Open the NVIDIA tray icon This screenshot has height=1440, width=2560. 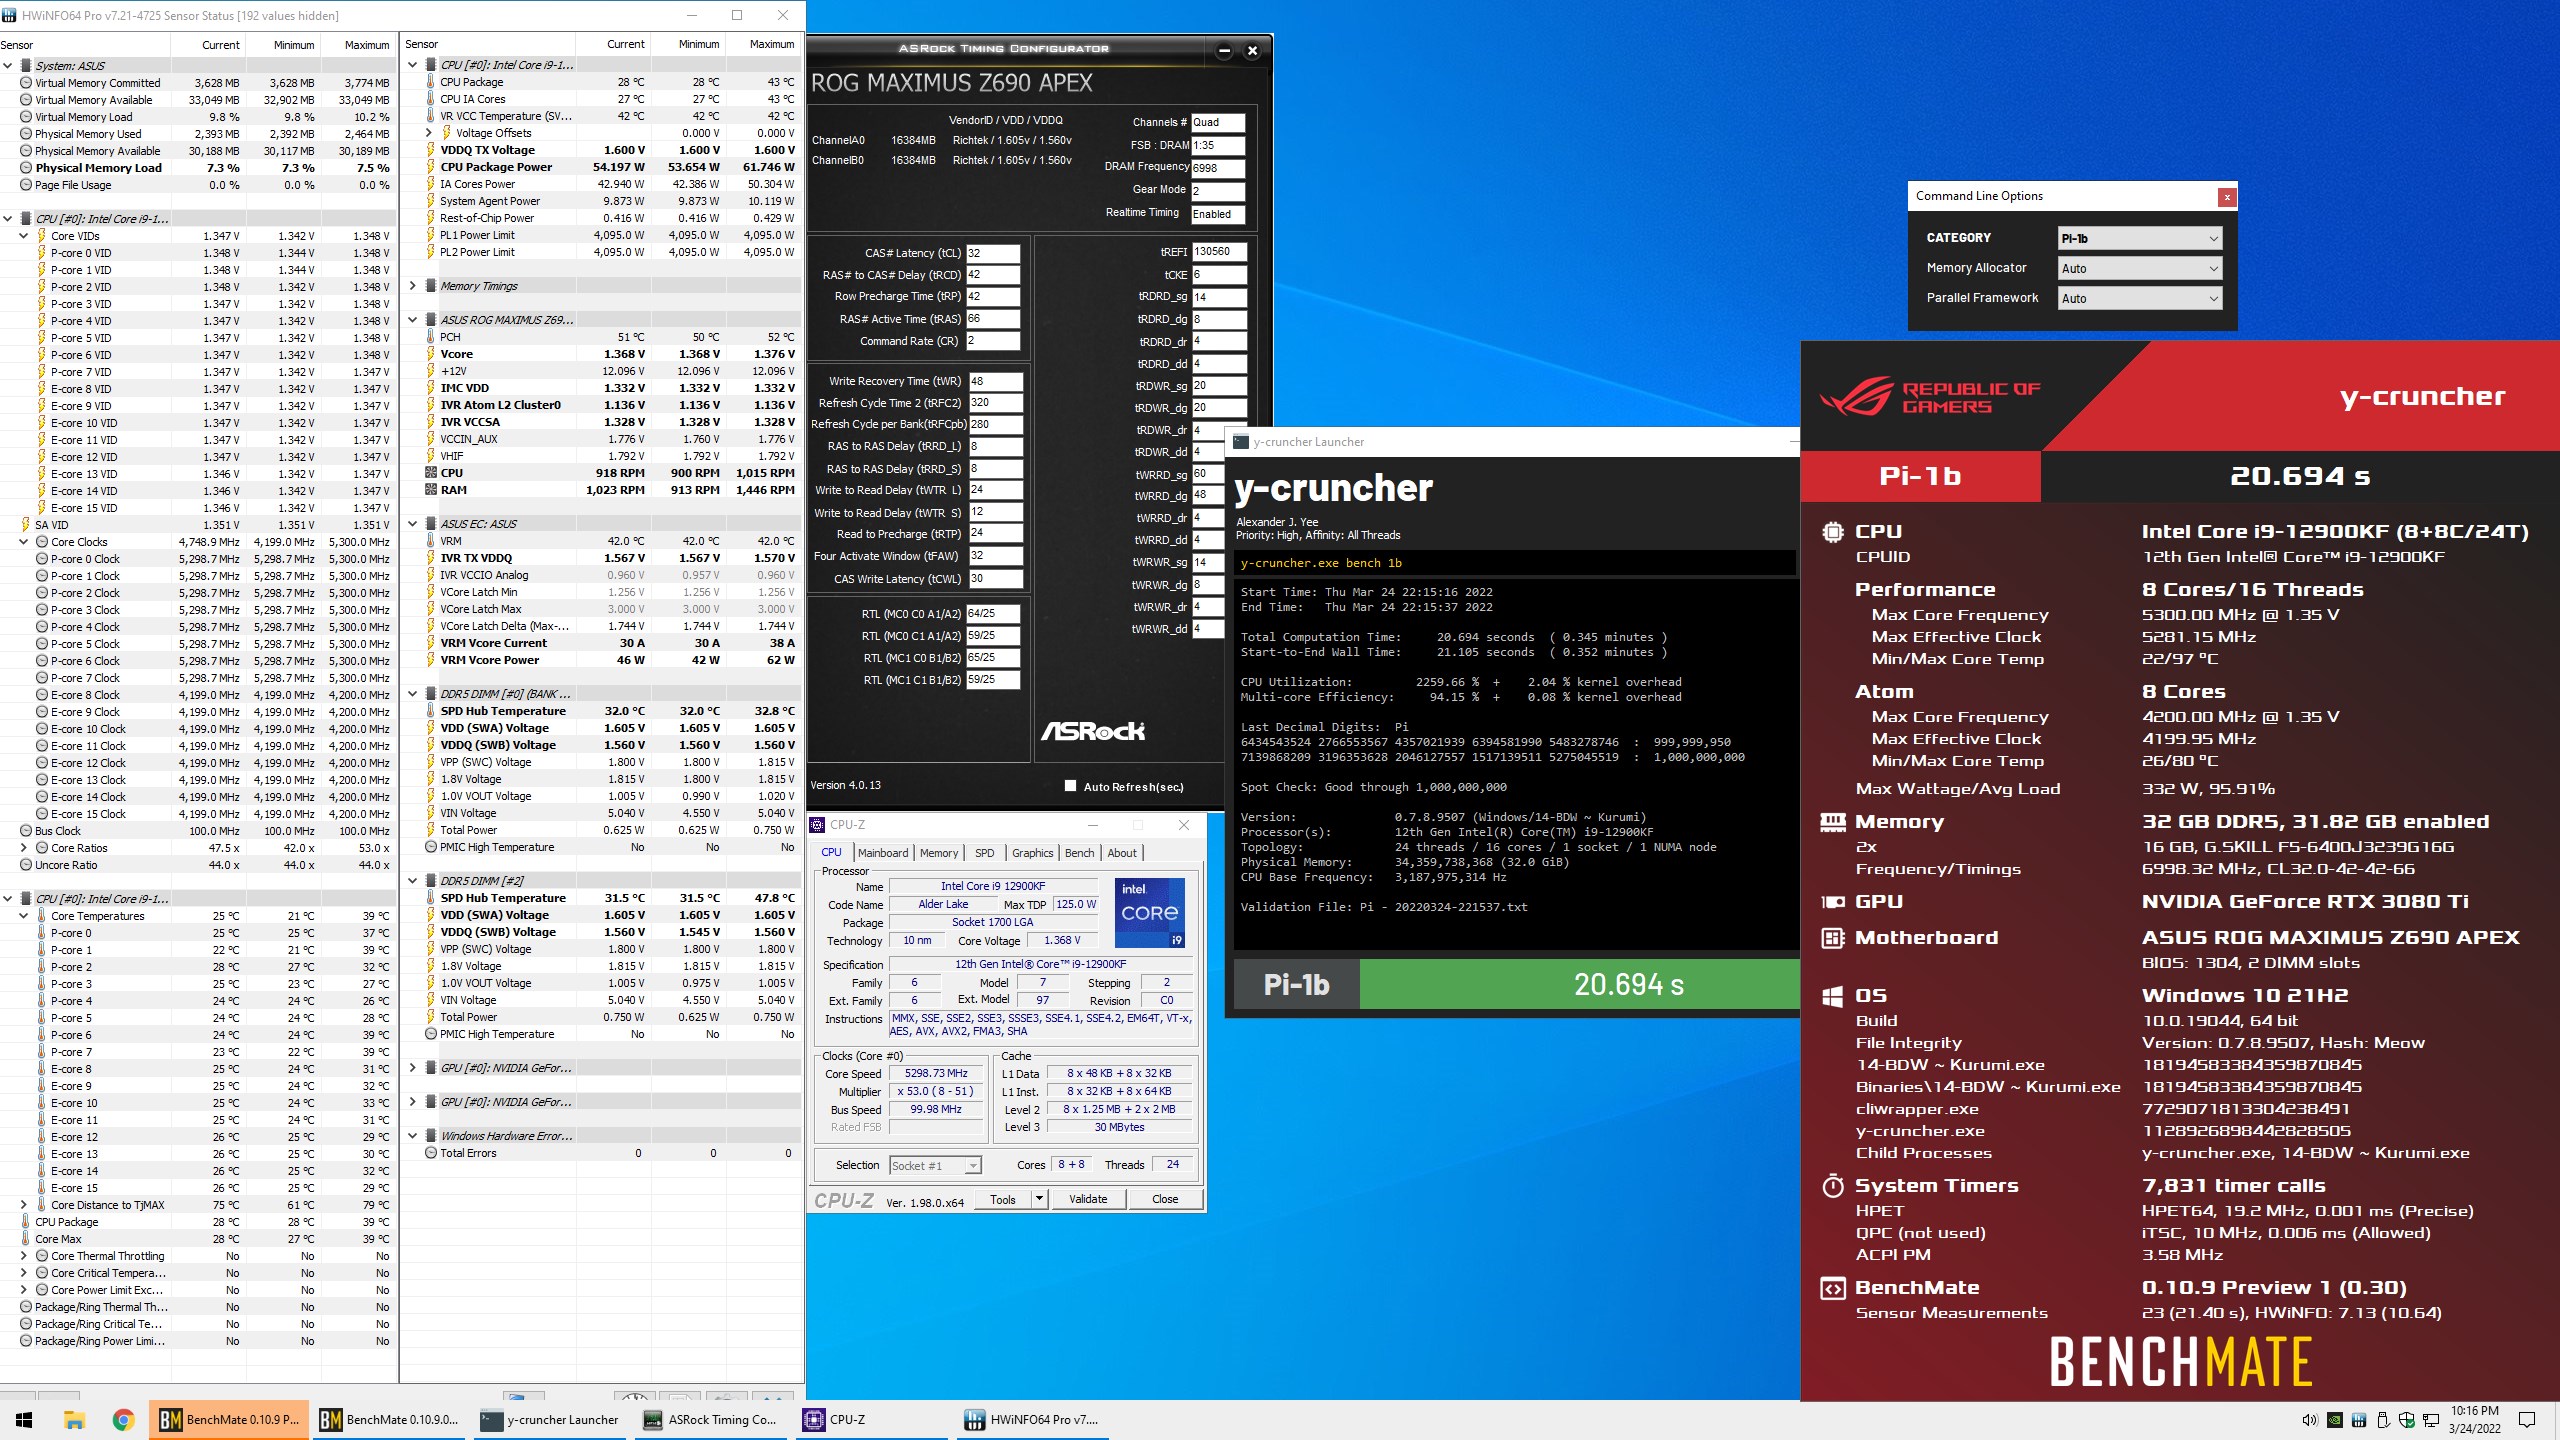tap(2334, 1420)
